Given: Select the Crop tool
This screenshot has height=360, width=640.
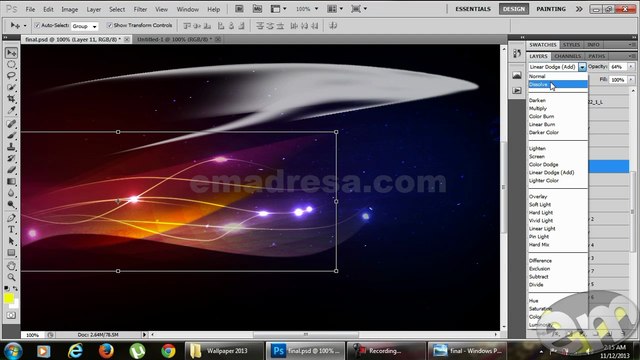Looking at the screenshot, I should click(11, 99).
